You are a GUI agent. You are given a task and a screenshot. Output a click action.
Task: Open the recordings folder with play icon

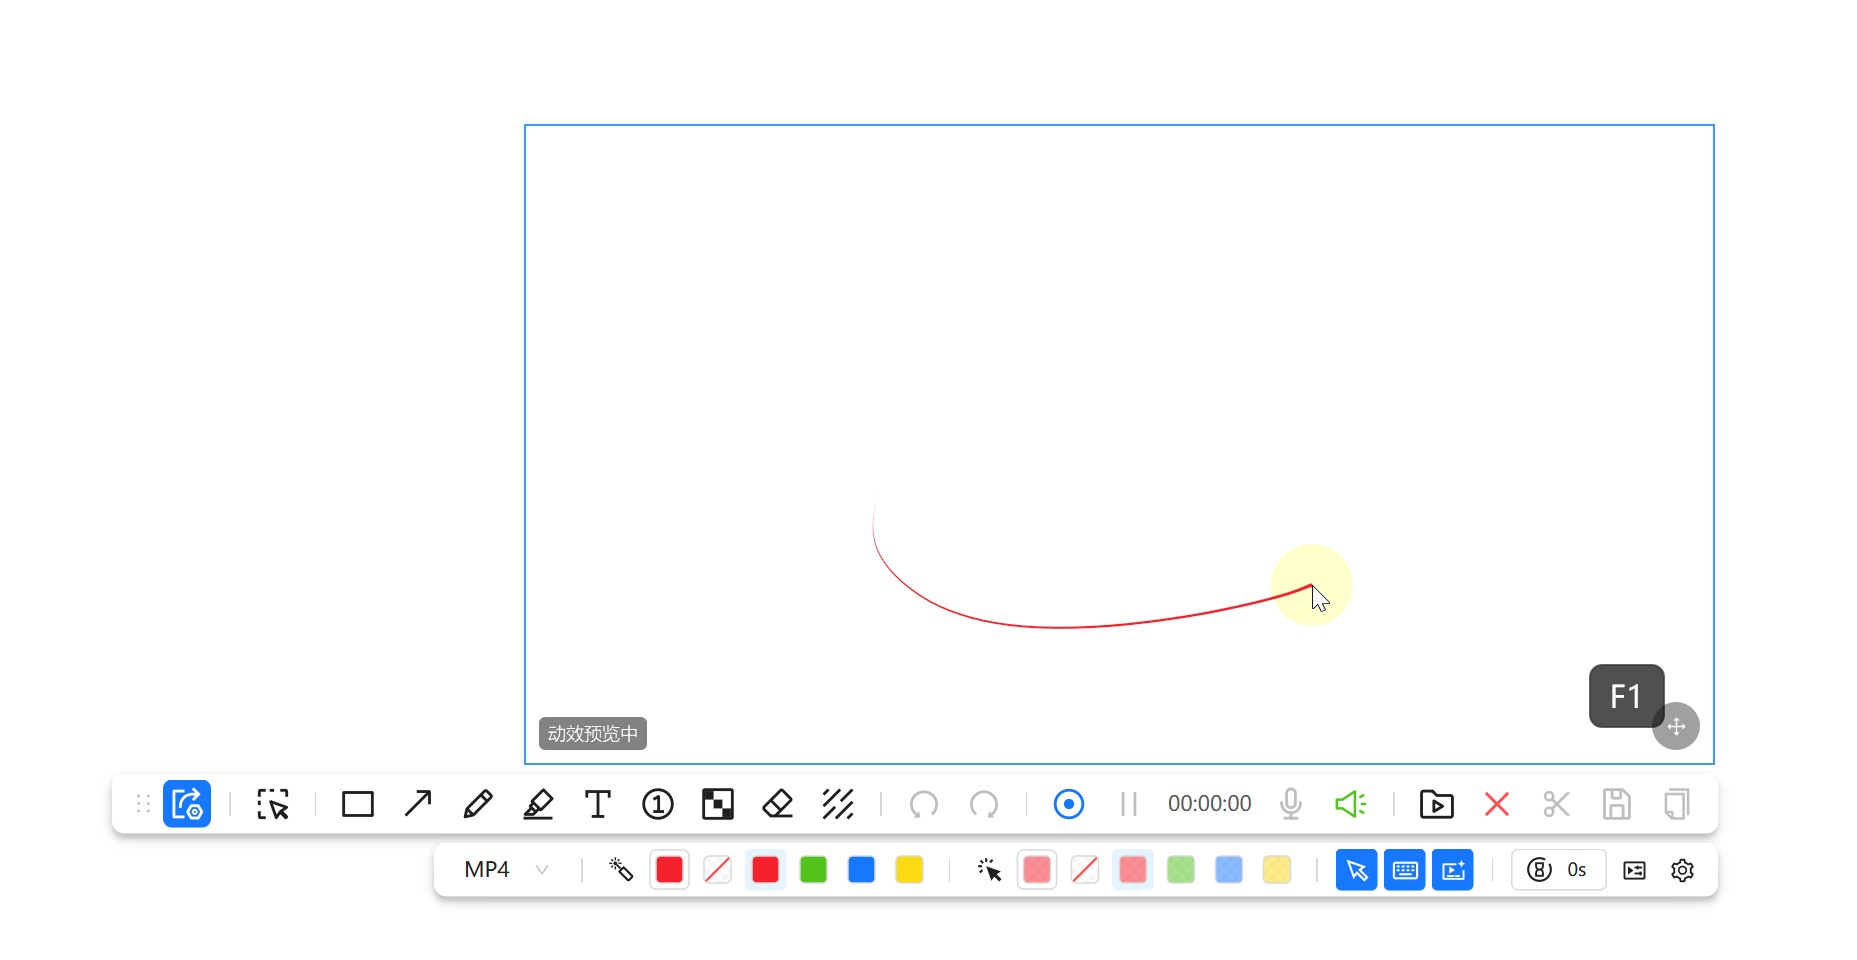pyautogui.click(x=1437, y=804)
